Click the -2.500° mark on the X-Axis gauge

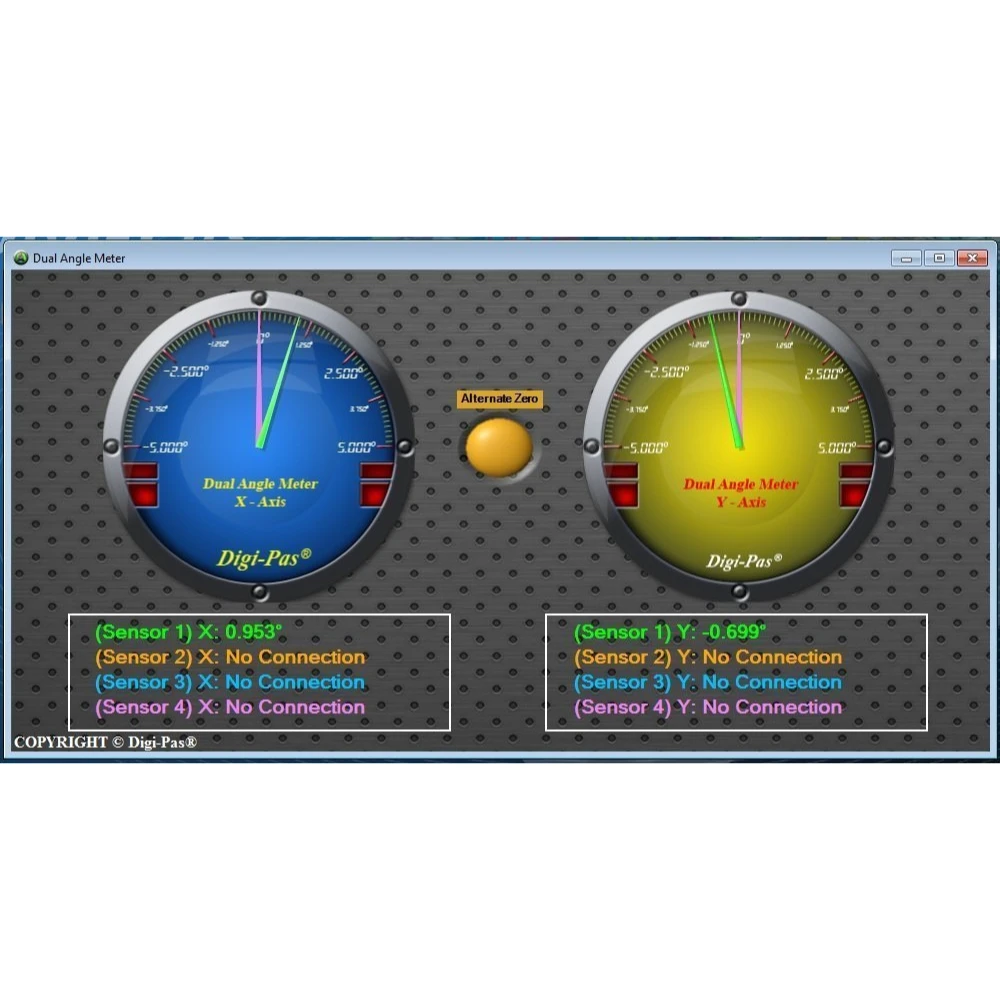186,371
